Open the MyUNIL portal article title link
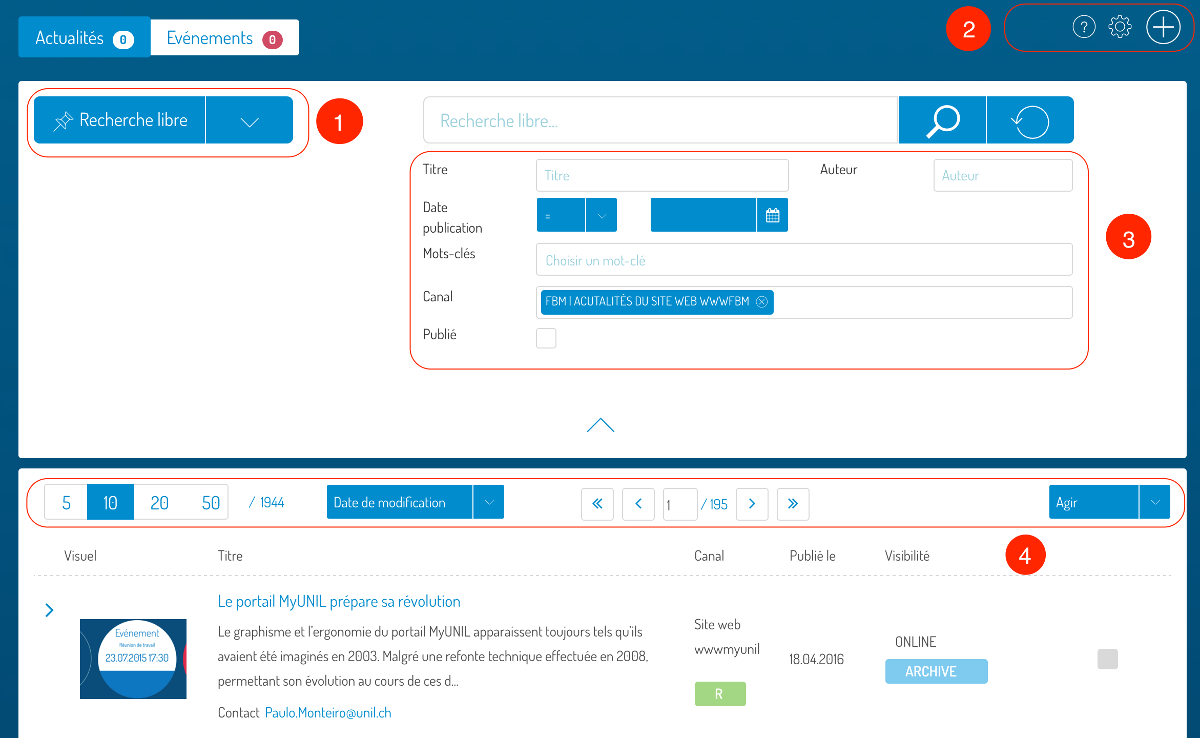 coord(339,602)
